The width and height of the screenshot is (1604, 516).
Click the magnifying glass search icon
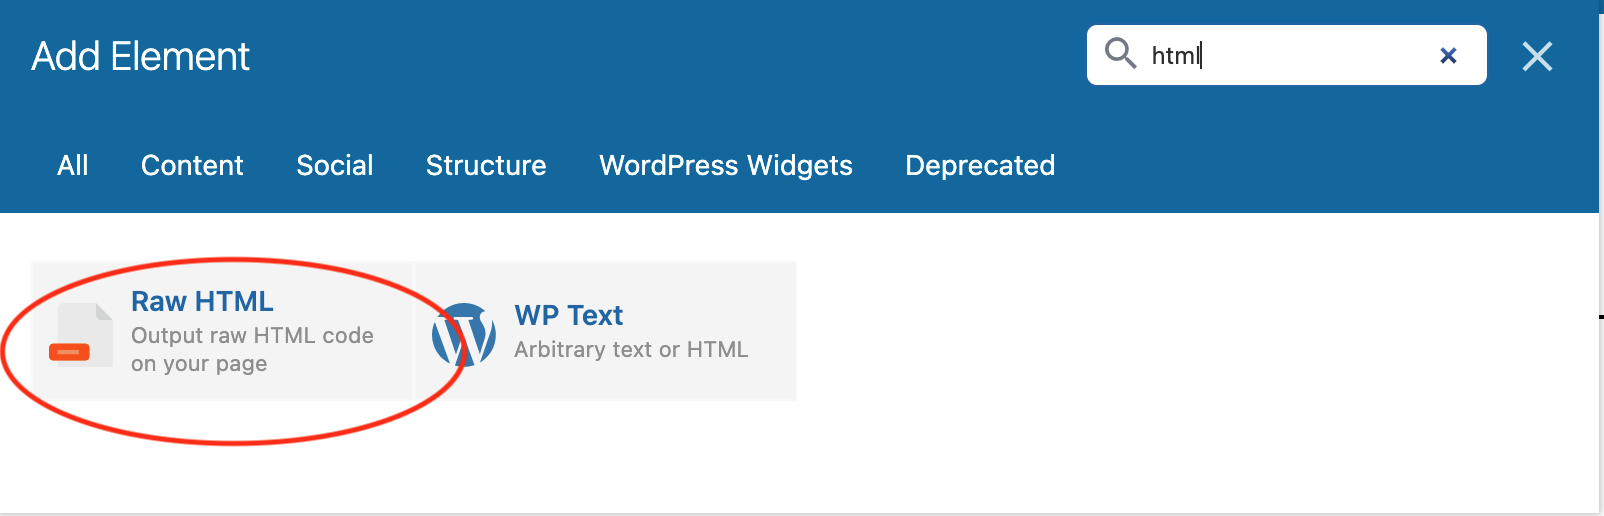pos(1120,53)
